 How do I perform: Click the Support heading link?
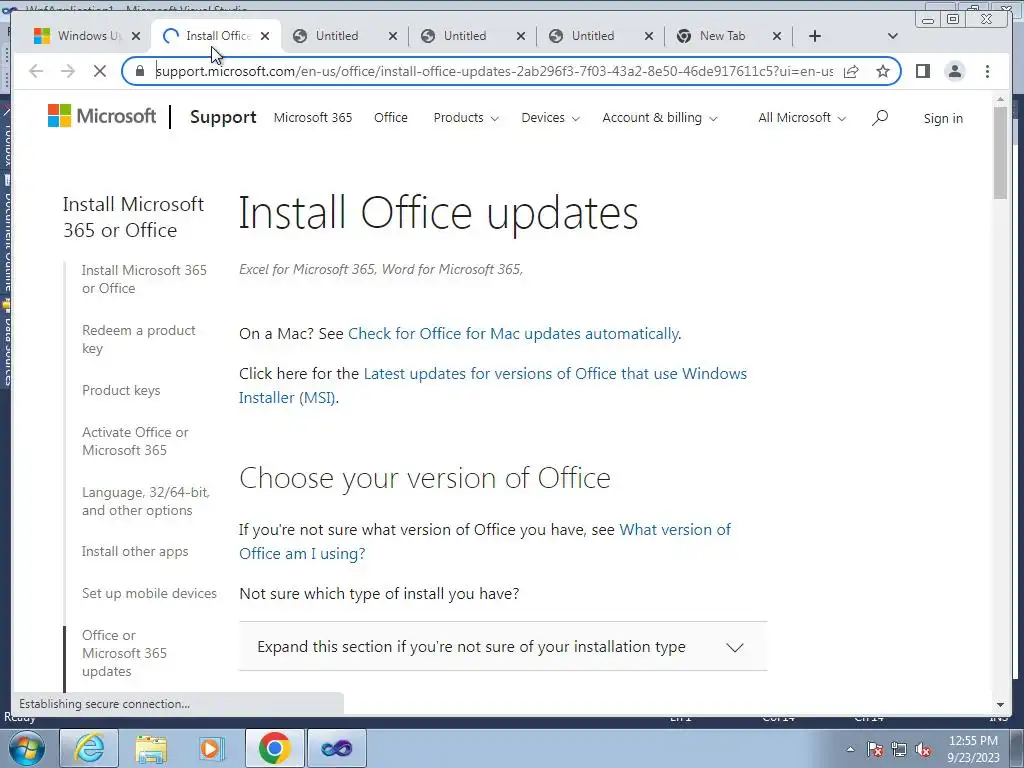click(223, 117)
